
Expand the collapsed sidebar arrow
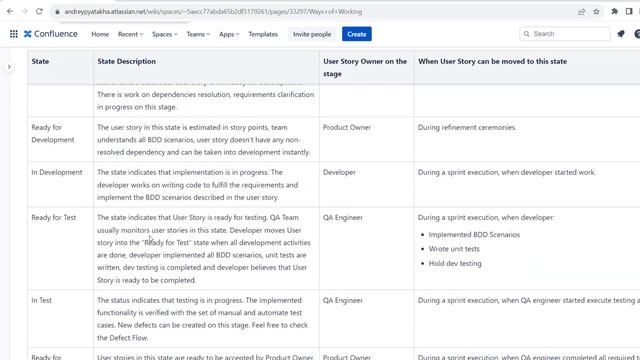click(9, 67)
